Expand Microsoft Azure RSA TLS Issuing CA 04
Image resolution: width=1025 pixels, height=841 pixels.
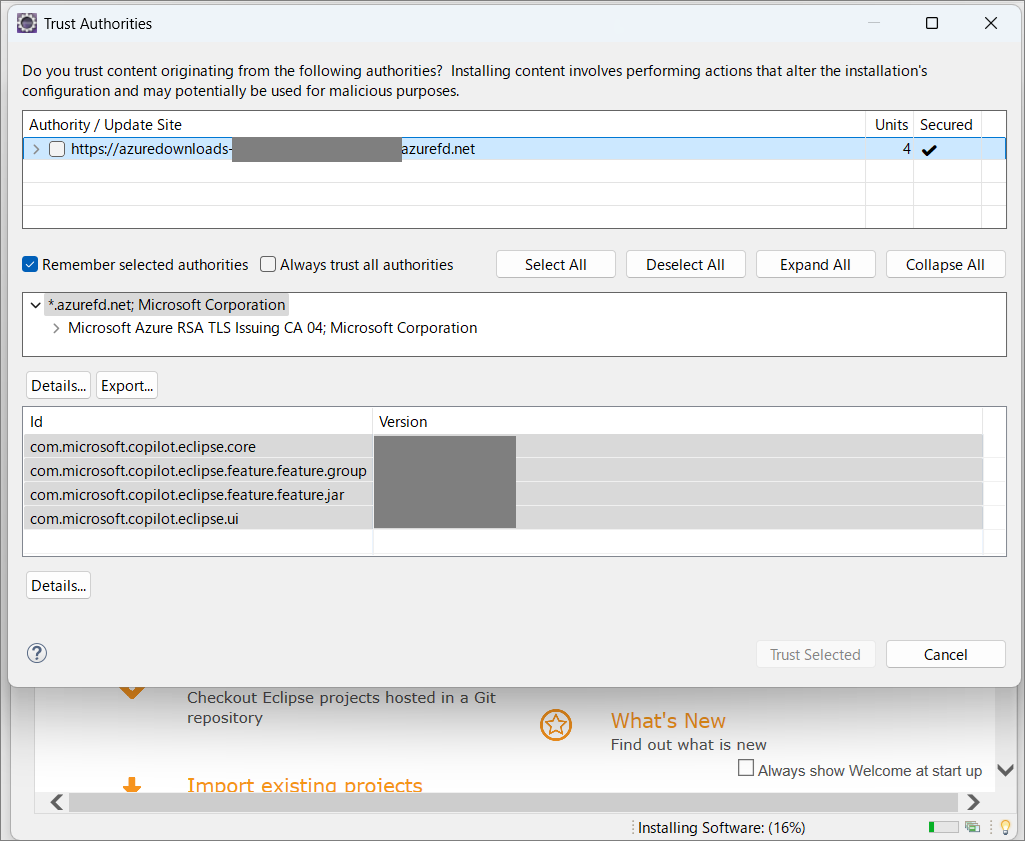click(56, 328)
